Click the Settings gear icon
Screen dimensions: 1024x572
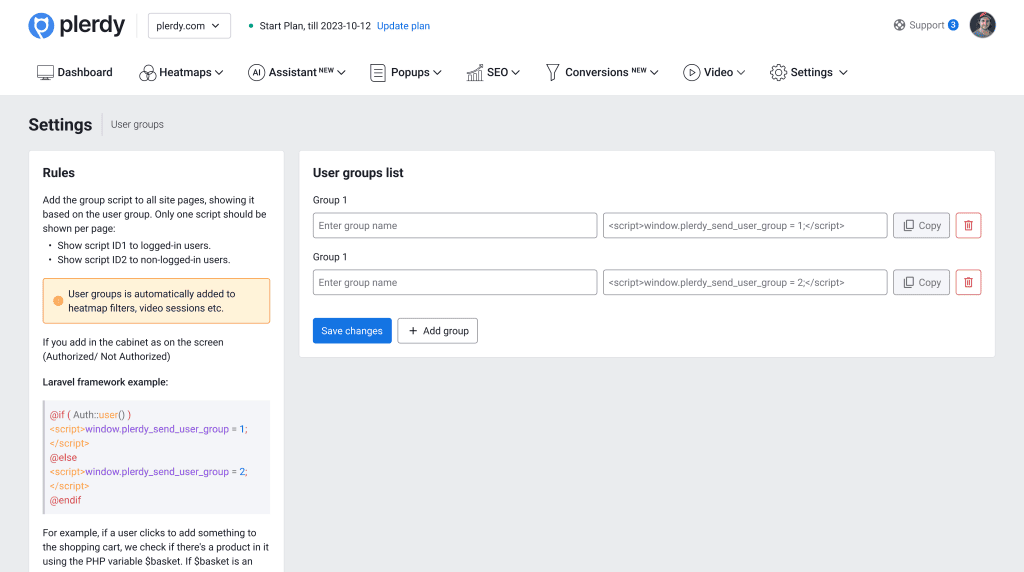[778, 73]
